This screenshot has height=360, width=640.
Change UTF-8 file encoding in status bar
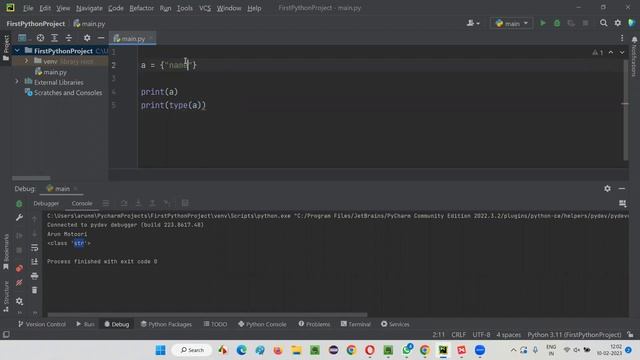(x=481, y=335)
